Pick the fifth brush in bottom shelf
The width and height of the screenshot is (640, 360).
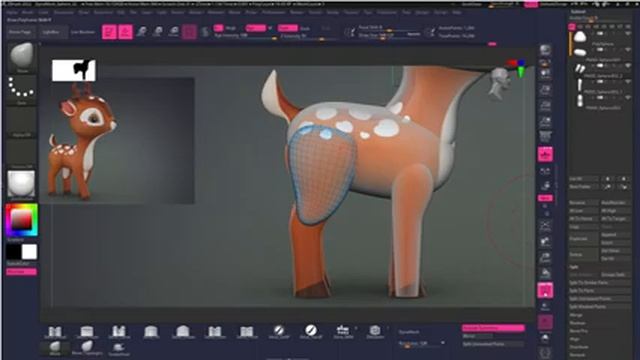click(182, 331)
